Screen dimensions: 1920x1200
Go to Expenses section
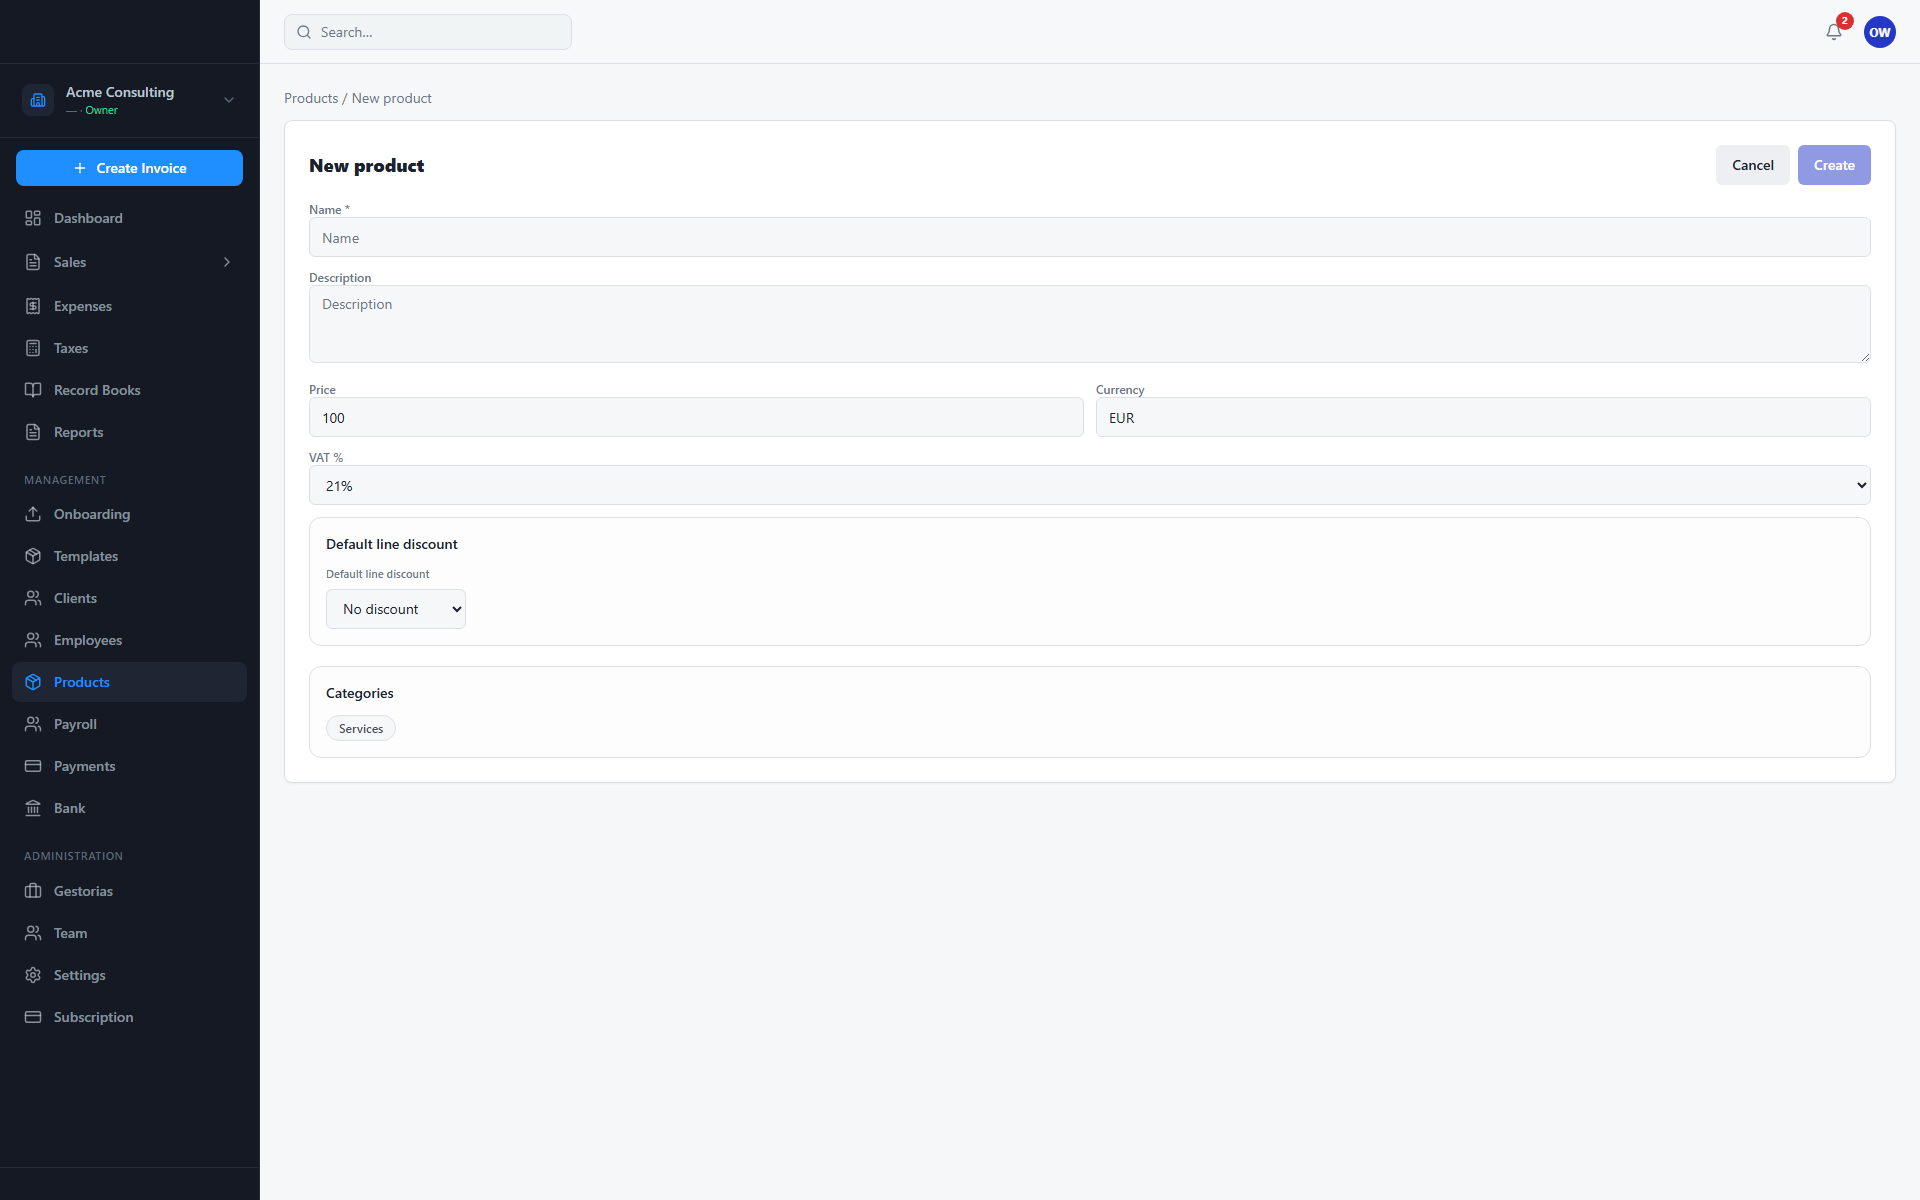point(129,306)
